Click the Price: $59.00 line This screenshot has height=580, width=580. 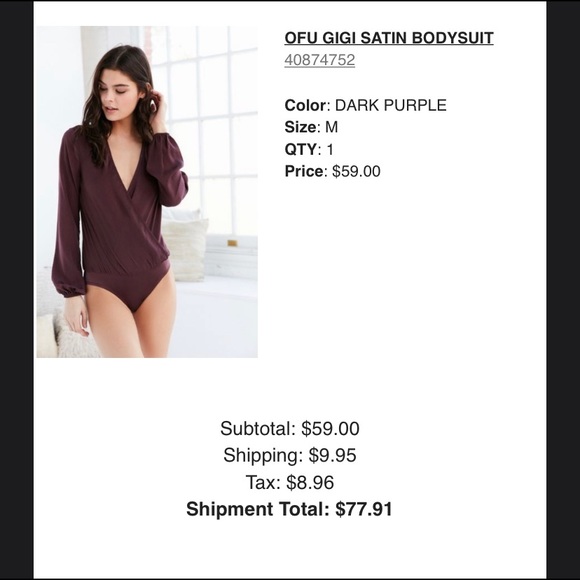coord(332,171)
